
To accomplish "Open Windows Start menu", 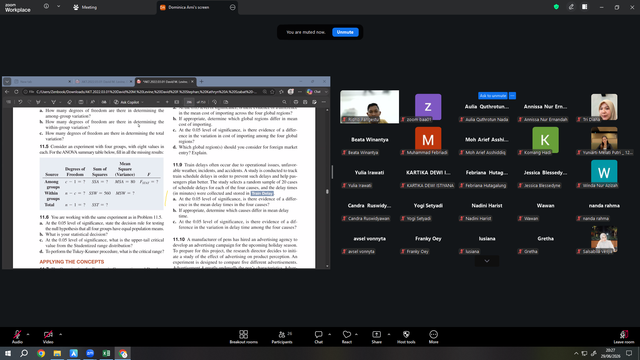I will (x=8, y=353).
